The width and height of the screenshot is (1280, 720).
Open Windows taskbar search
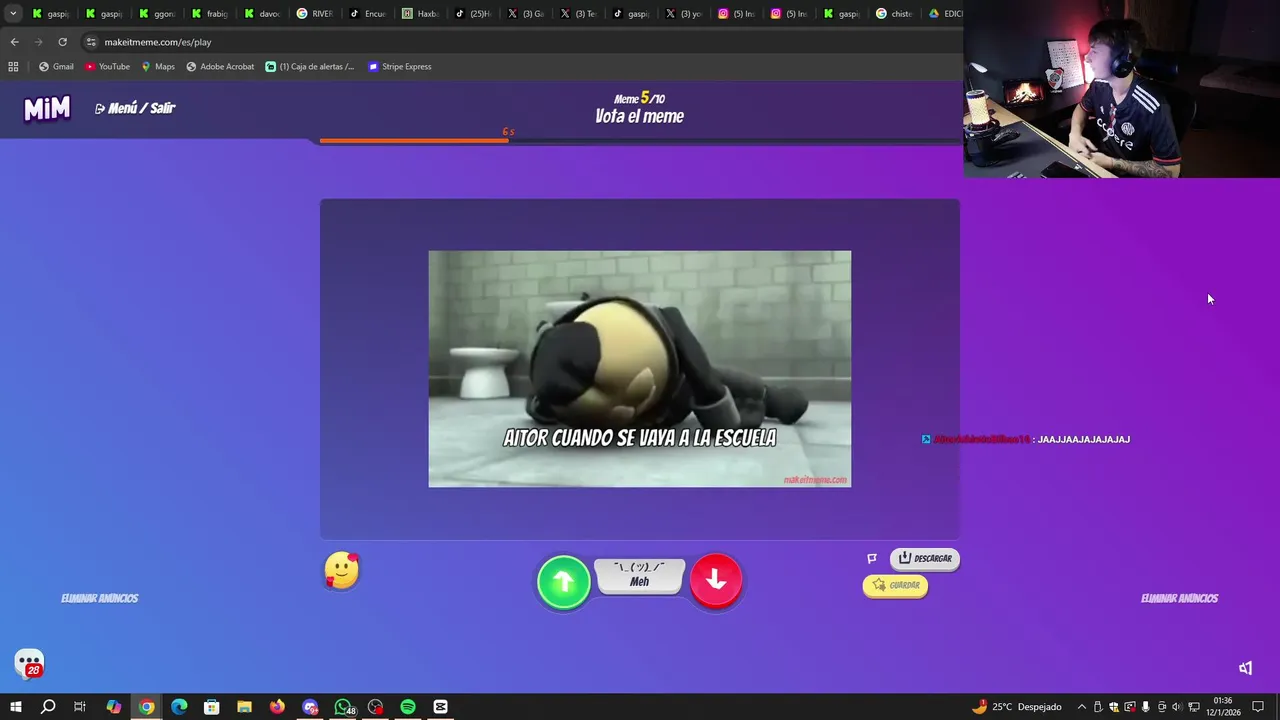[x=48, y=707]
